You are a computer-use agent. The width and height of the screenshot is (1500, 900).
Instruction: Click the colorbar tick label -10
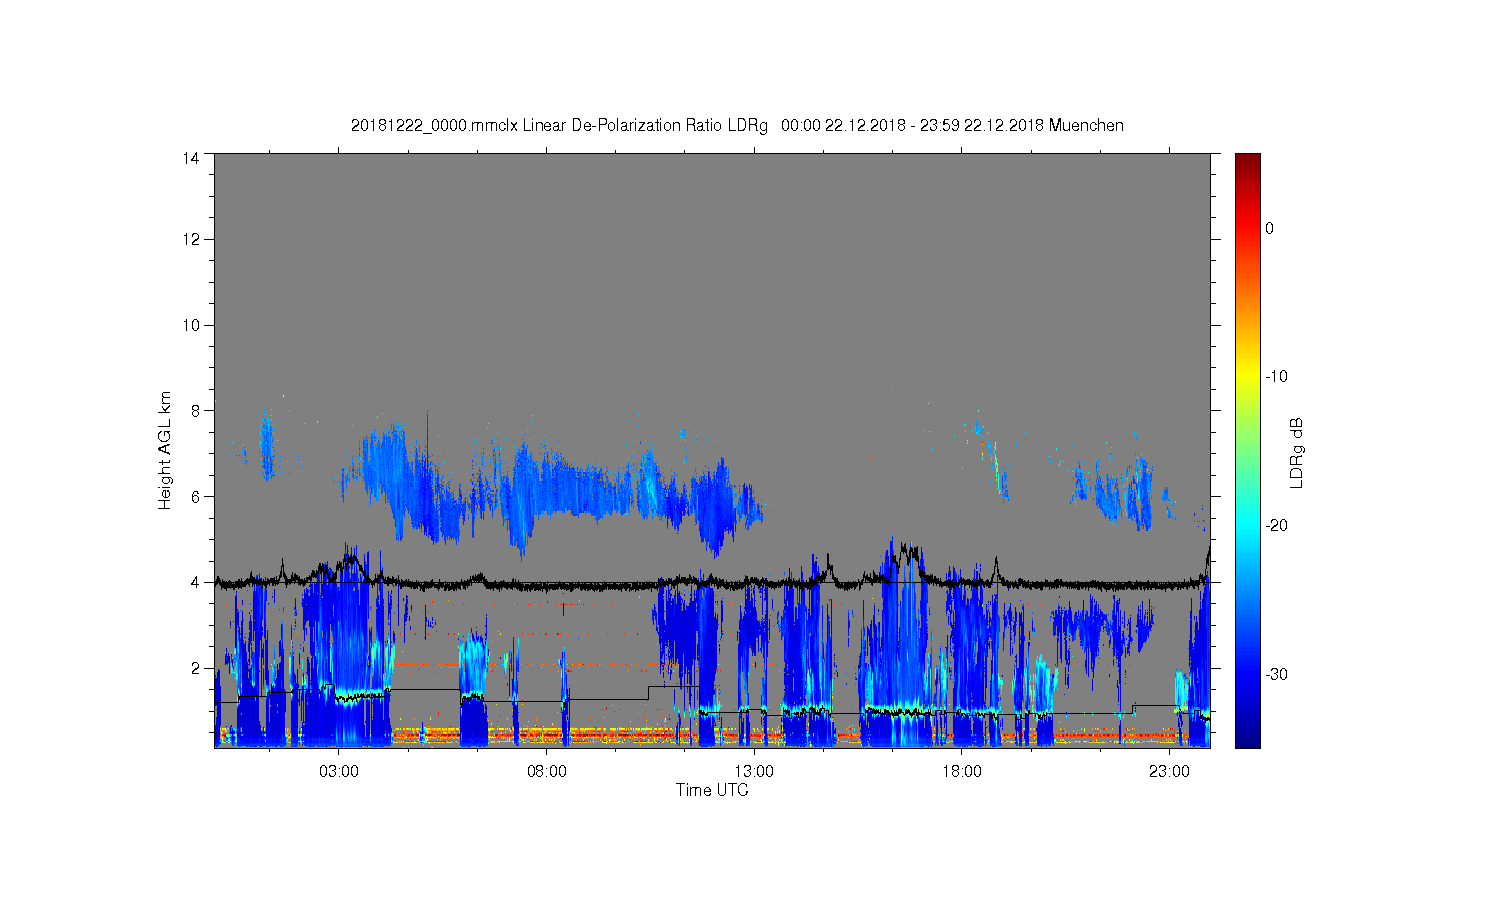point(1276,377)
